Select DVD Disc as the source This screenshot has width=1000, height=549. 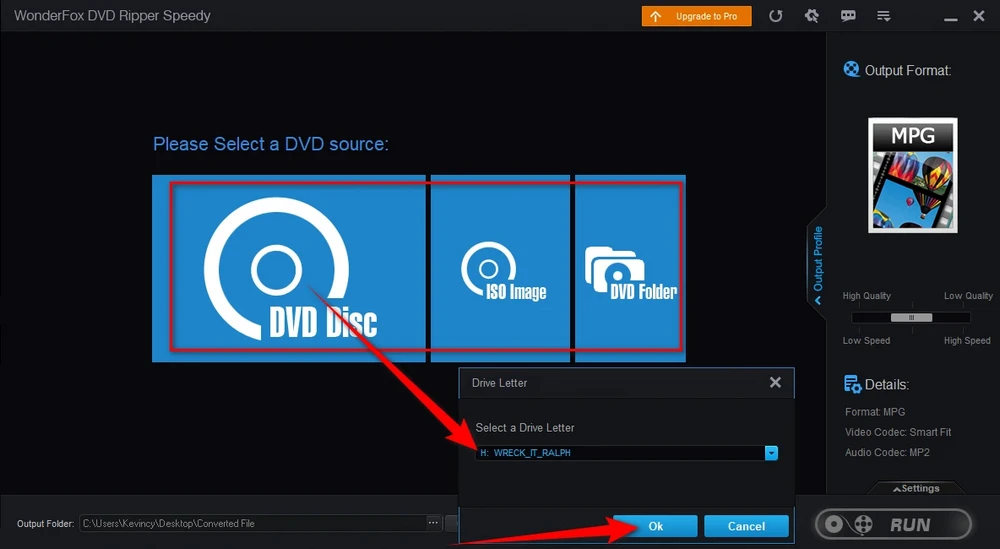pos(289,268)
